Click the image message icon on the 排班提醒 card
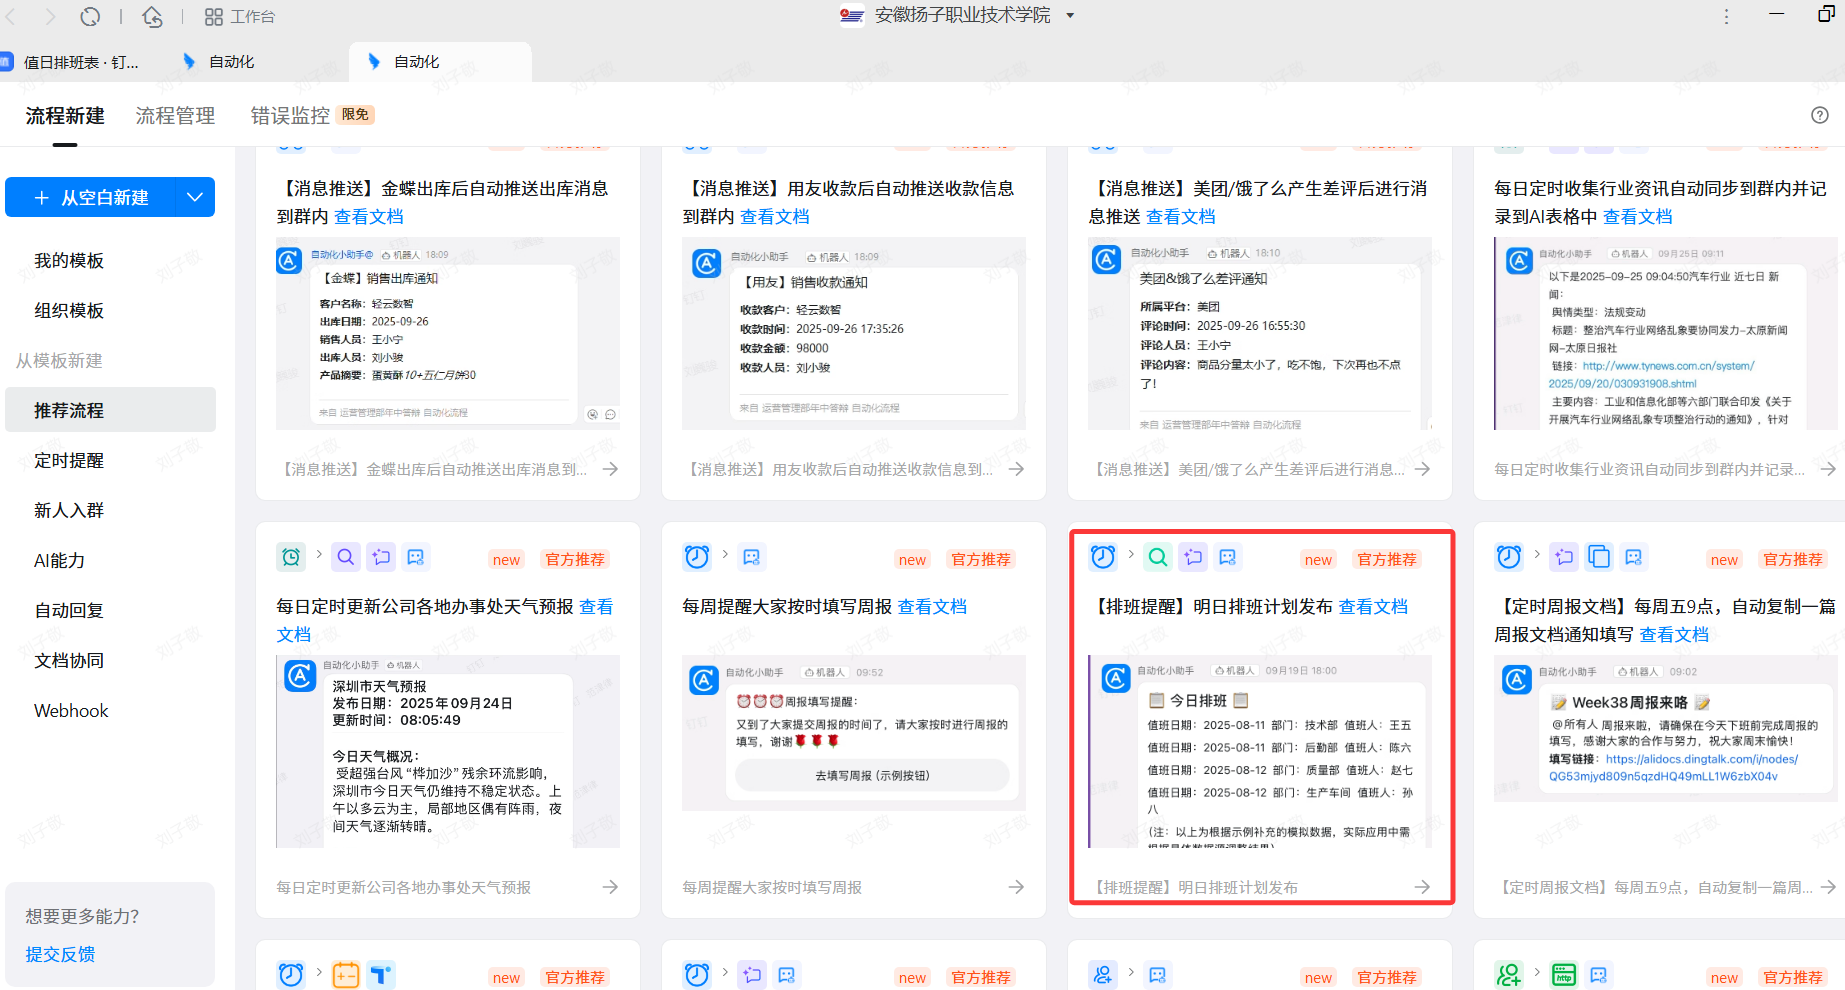This screenshot has width=1845, height=990. pos(1228,557)
